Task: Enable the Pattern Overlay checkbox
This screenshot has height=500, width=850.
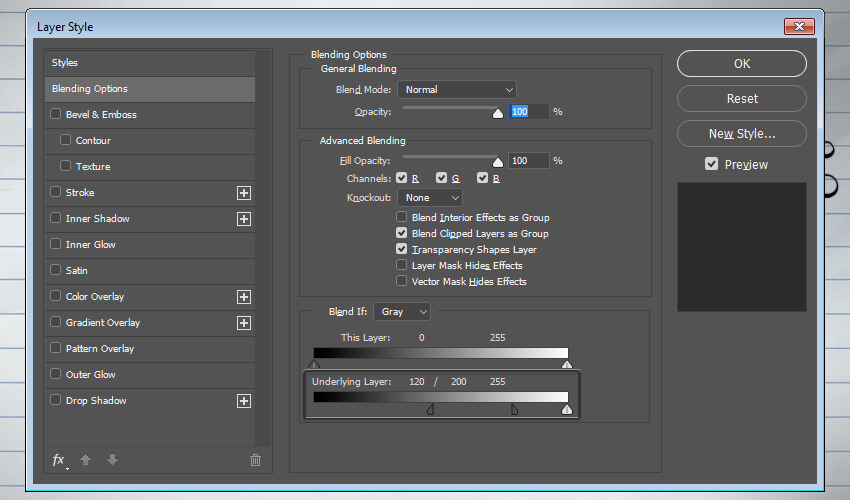Action: click(55, 348)
